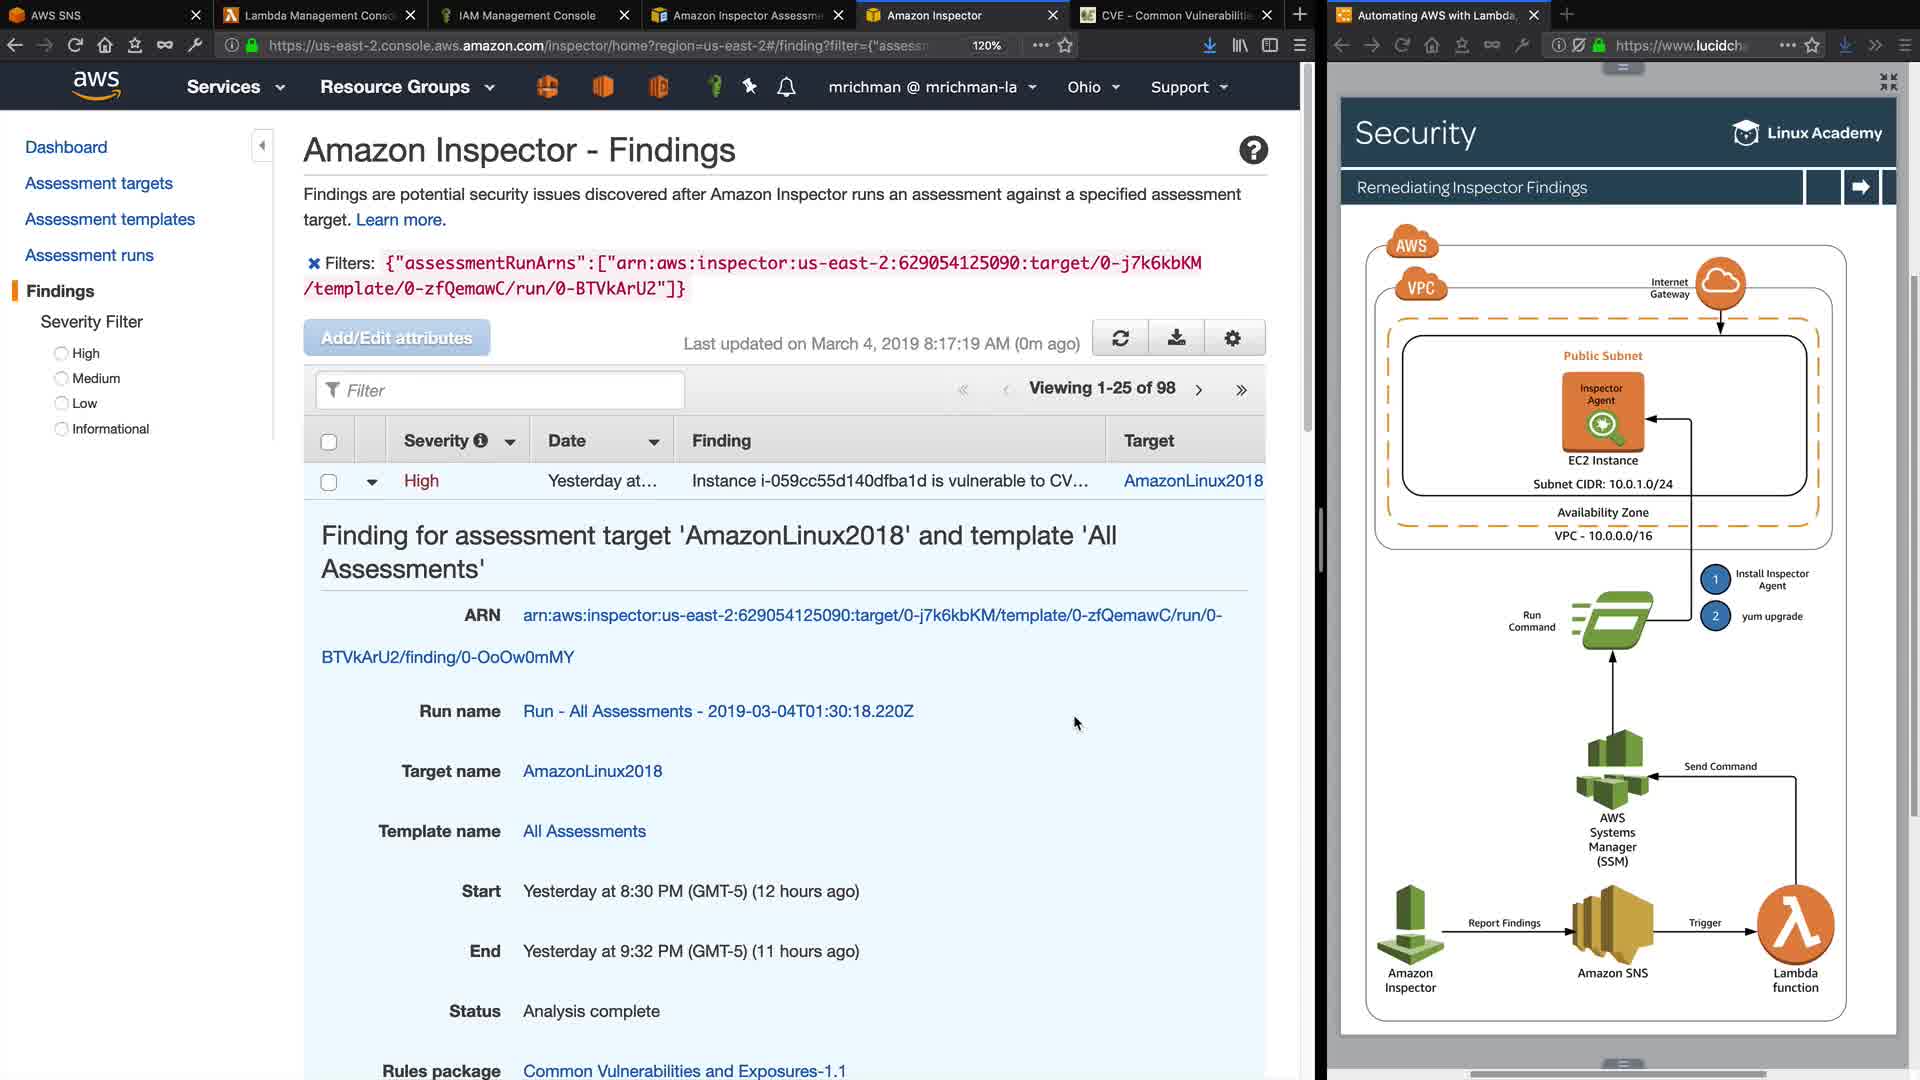
Task: Select the High severity filter
Action: [61, 353]
